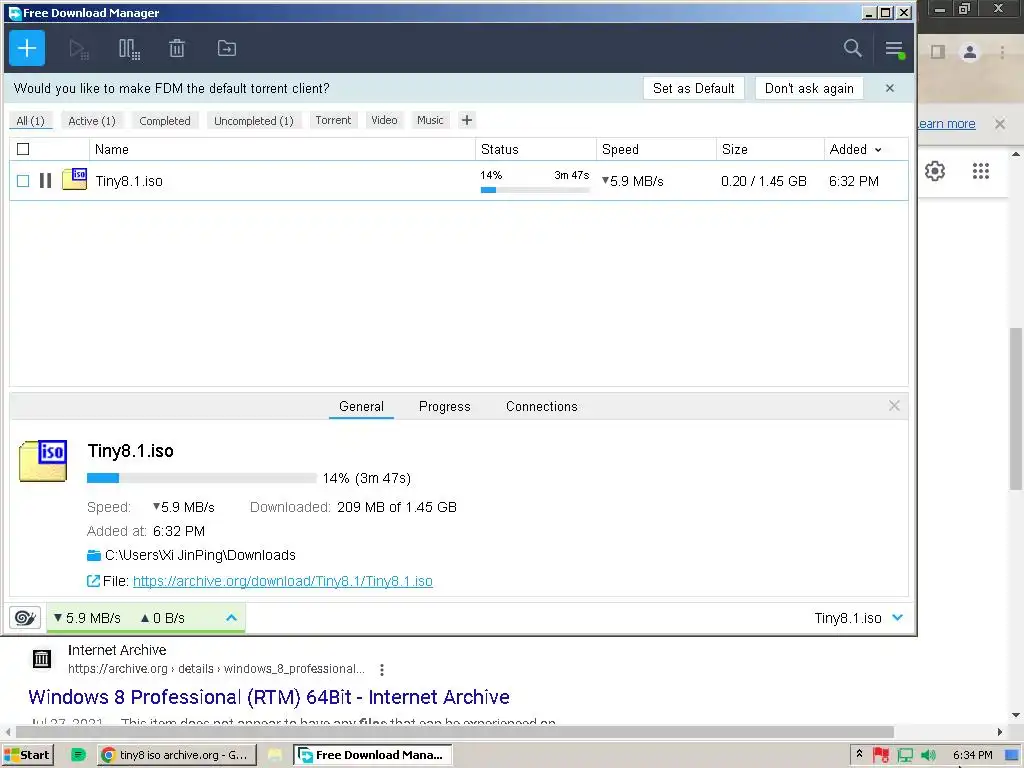
Task: Click the Start selected downloads toolbar icon
Action: tap(78, 49)
